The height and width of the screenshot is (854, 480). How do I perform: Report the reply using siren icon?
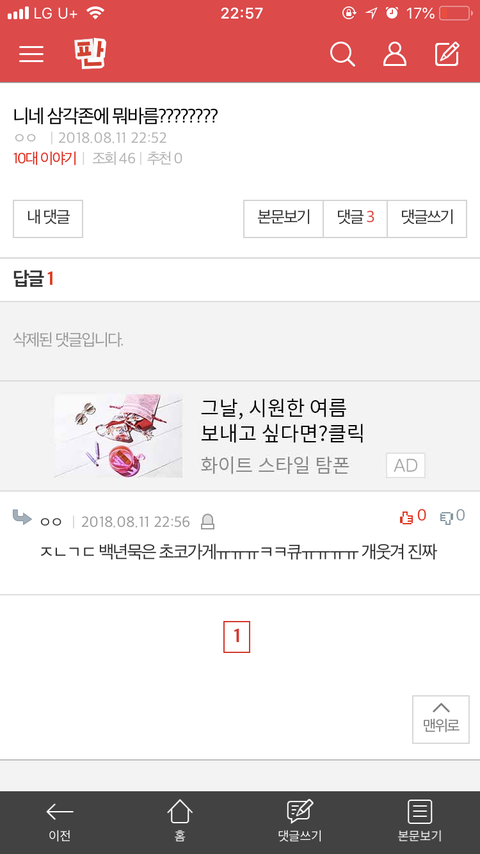(x=208, y=522)
